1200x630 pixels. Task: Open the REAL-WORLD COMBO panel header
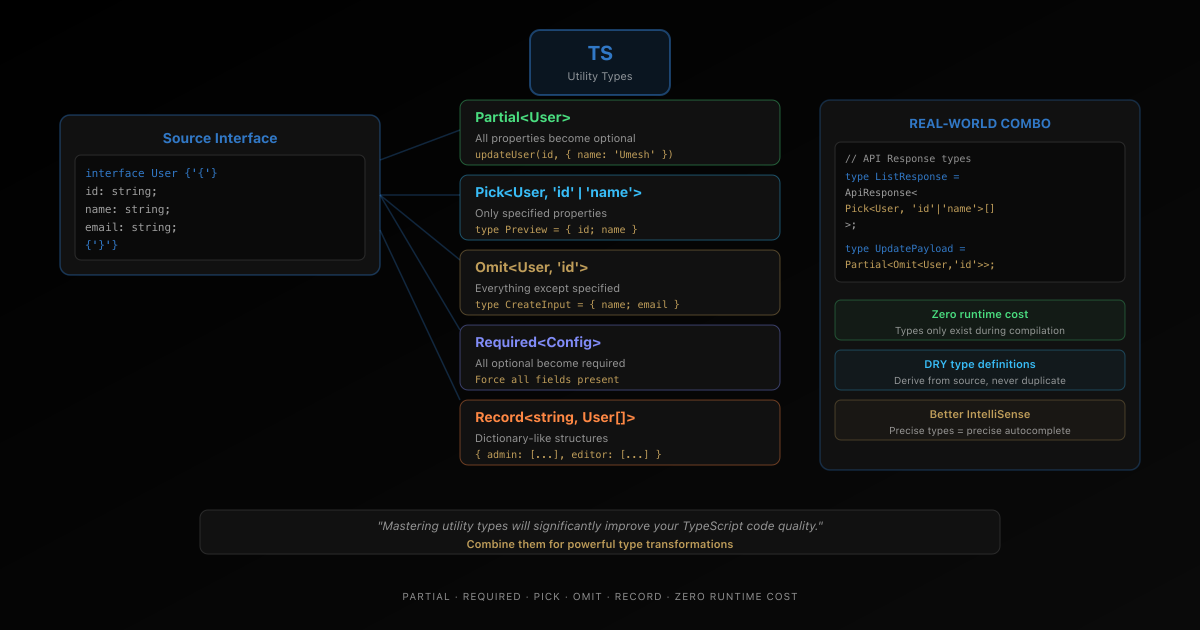(979, 123)
